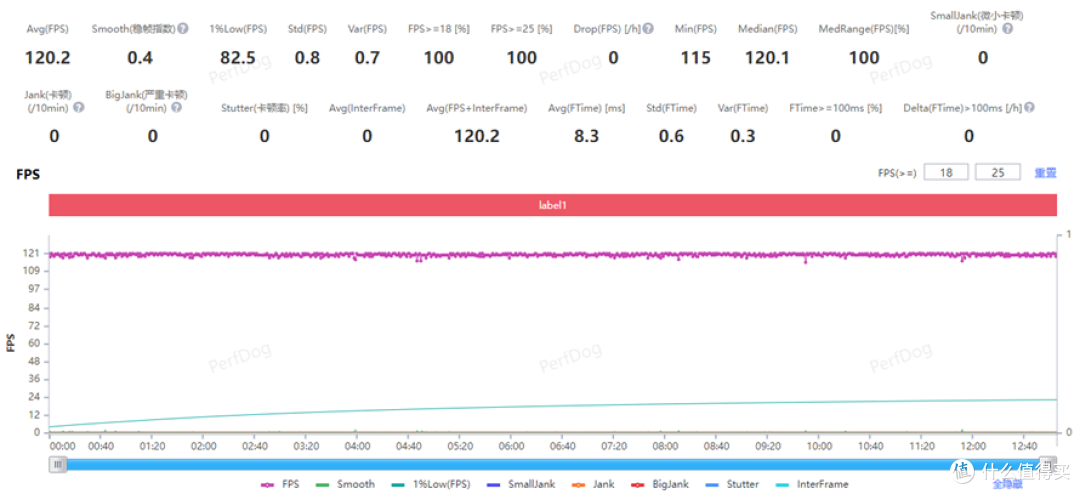This screenshot has height=494, width=1080.
Task: Toggle Jank series legend item
Action: 594,484
